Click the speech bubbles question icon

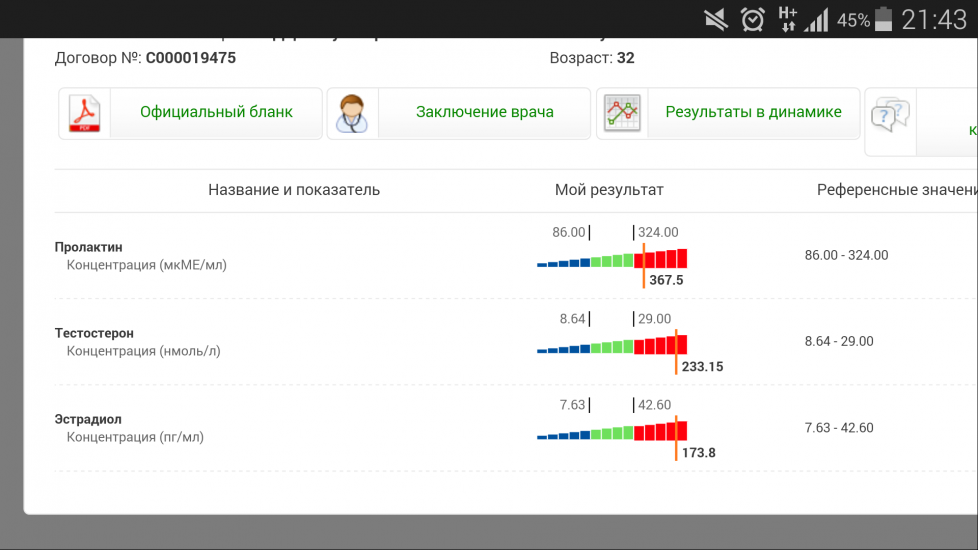[x=889, y=116]
